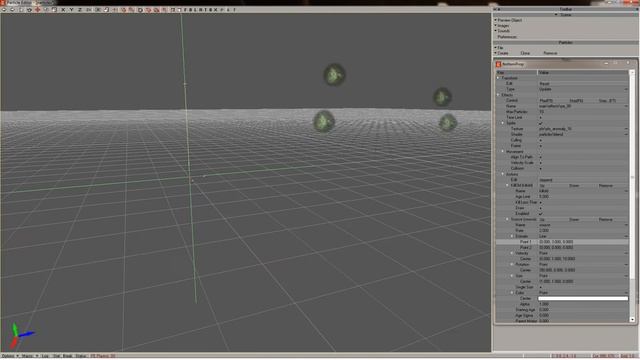
Task: Click the Remove button under Particles
Action: tap(550, 53)
